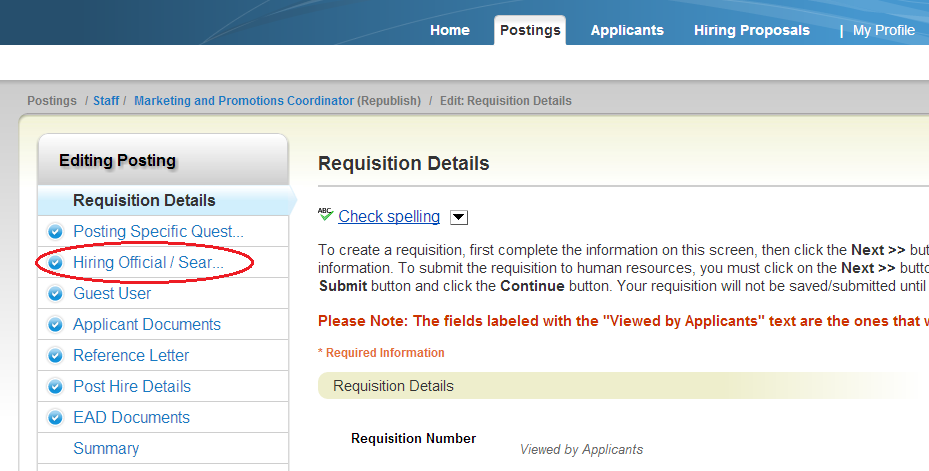The height and width of the screenshot is (471, 929).
Task: Click checkmark icon beside Hiring Official item
Action: [55, 263]
